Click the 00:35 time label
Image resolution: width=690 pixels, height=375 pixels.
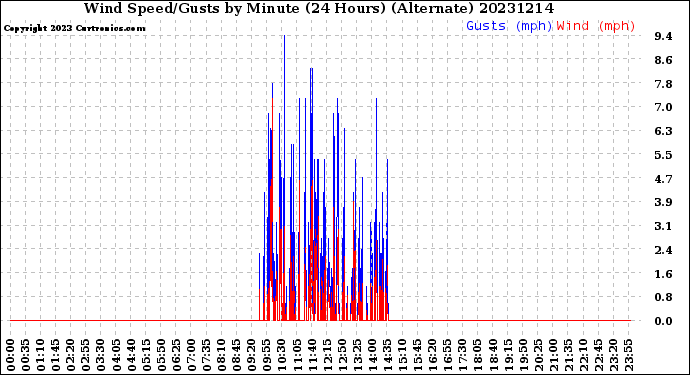pyautogui.click(x=26, y=355)
